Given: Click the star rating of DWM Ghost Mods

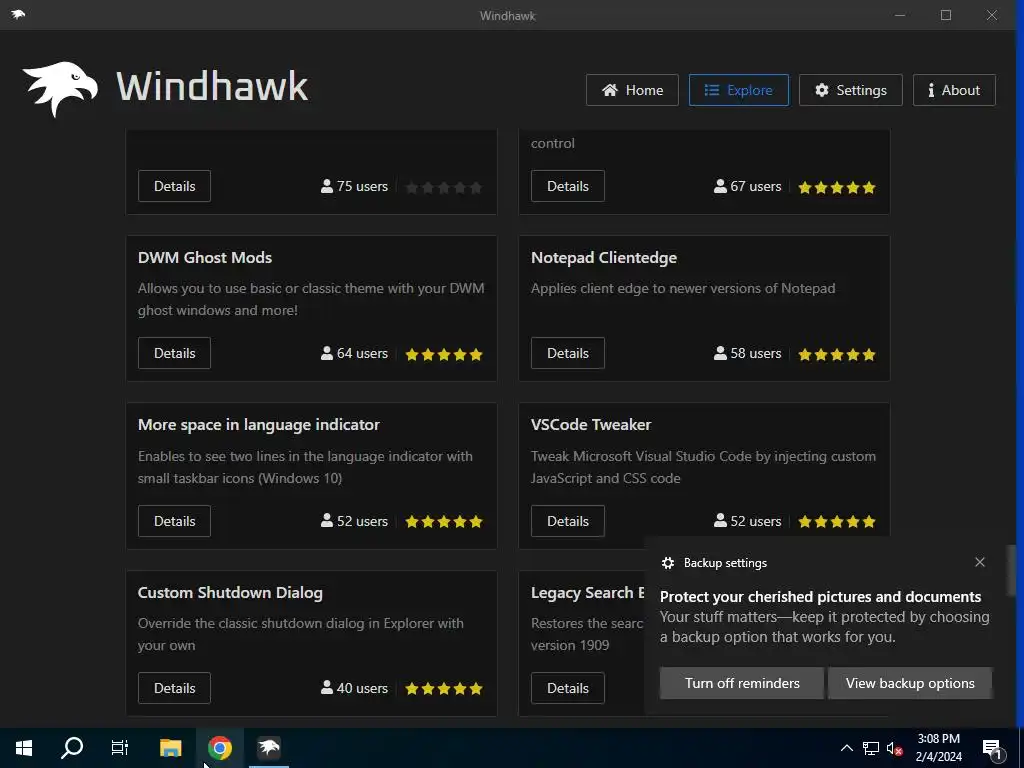Looking at the screenshot, I should (444, 355).
